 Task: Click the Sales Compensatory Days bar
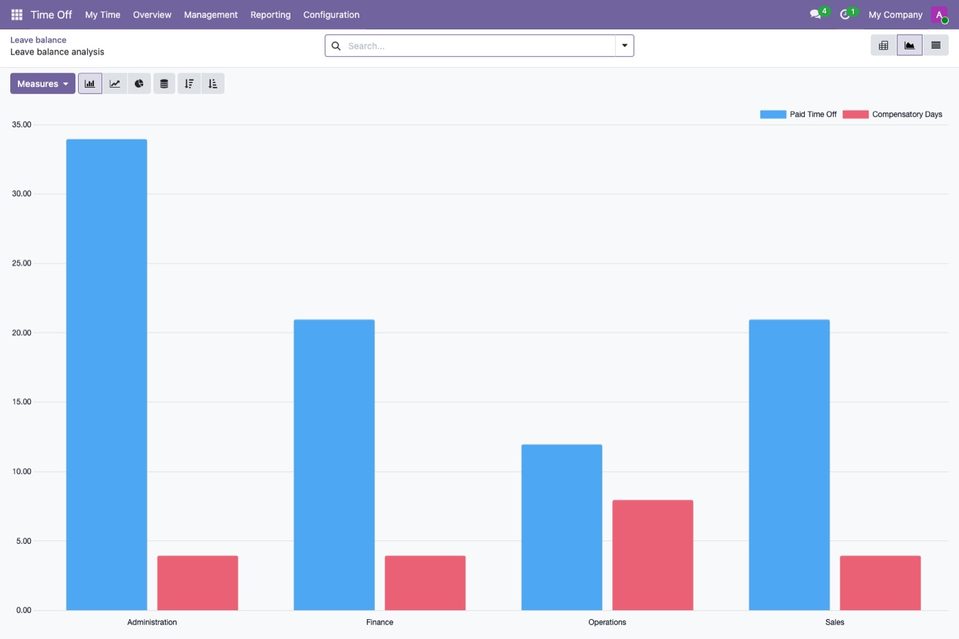[880, 583]
